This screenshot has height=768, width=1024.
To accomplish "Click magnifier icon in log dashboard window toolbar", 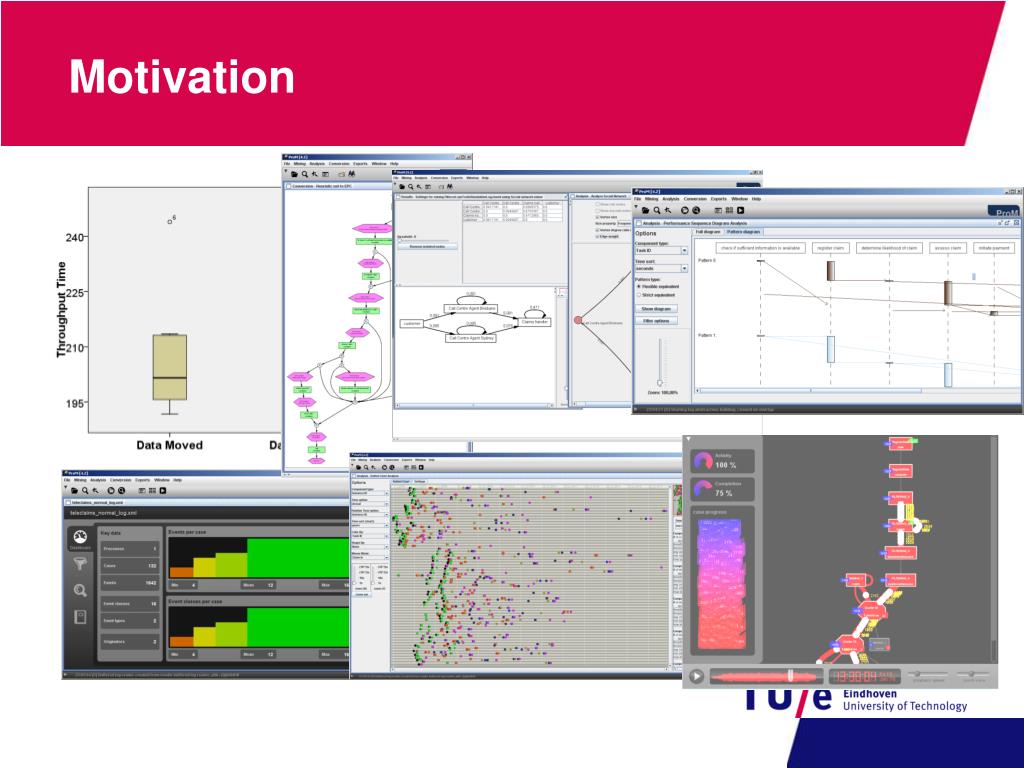I will tap(85, 490).
